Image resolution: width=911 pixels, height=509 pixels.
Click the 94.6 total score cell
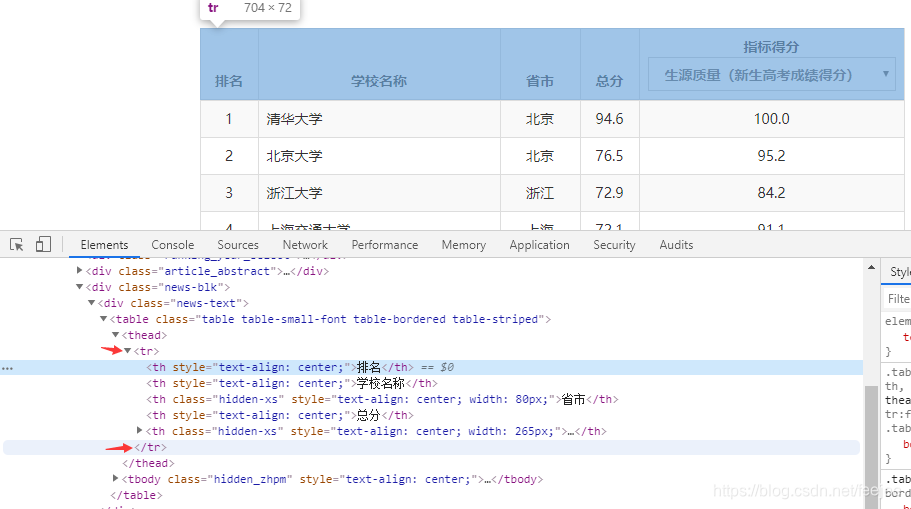coord(609,119)
